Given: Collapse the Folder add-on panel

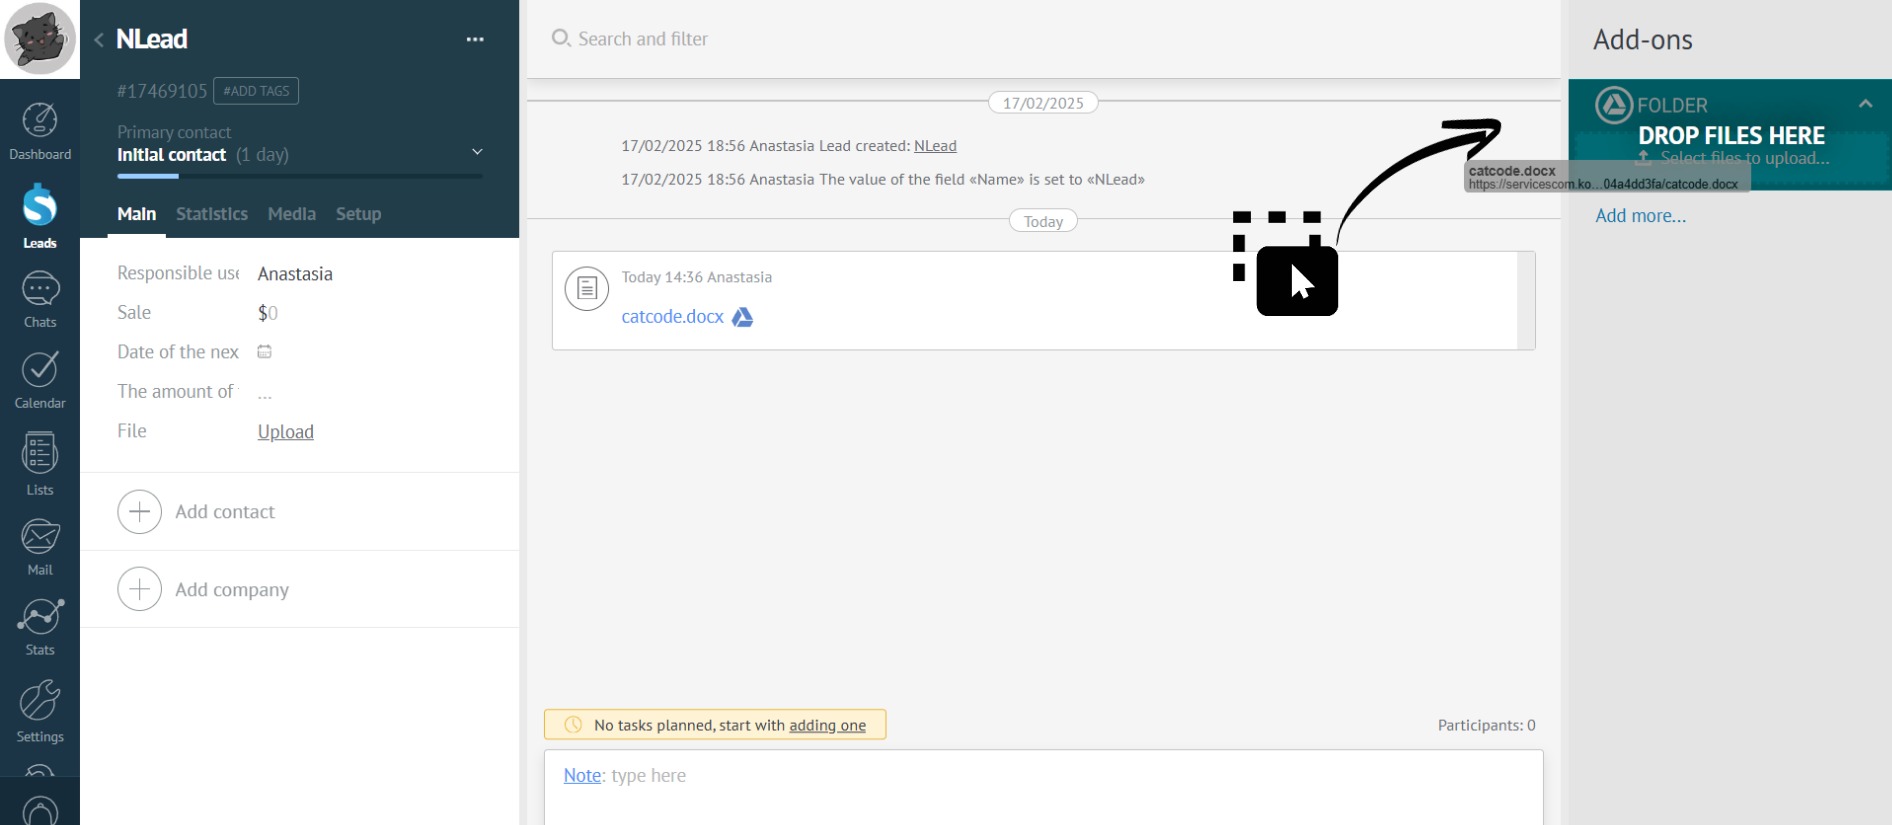Looking at the screenshot, I should (1865, 104).
